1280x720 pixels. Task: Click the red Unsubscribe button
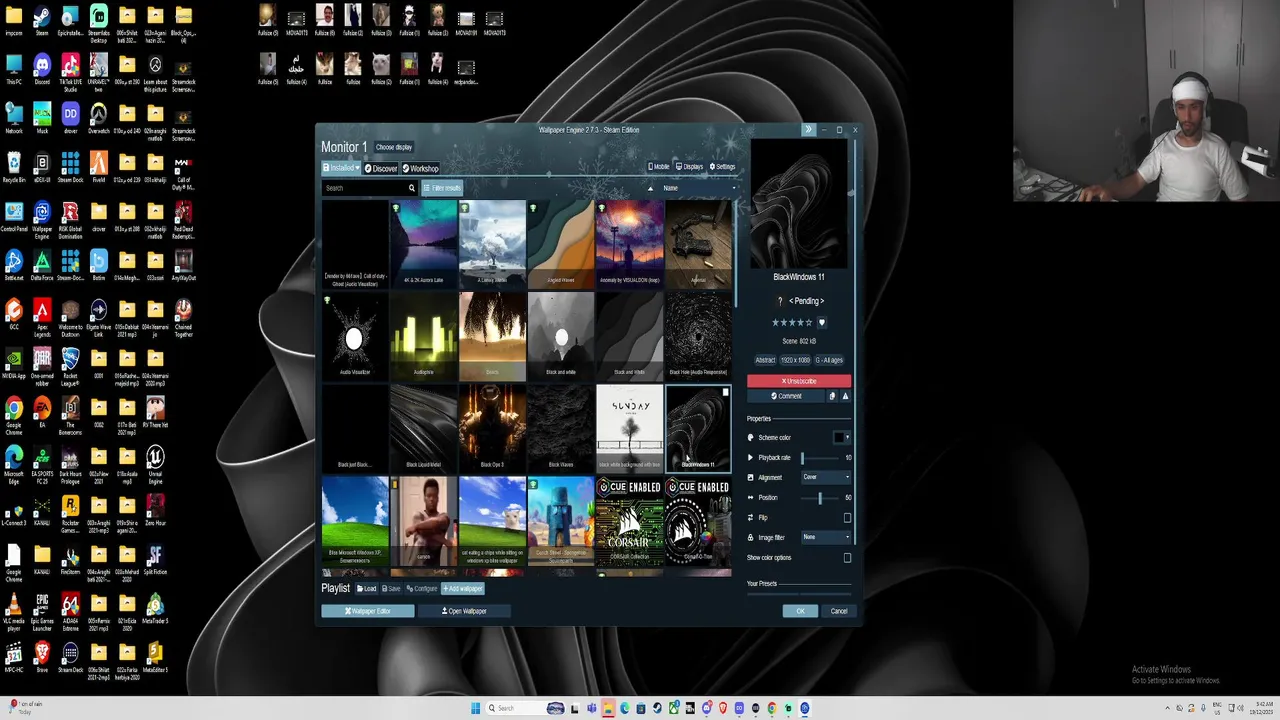[x=799, y=381]
